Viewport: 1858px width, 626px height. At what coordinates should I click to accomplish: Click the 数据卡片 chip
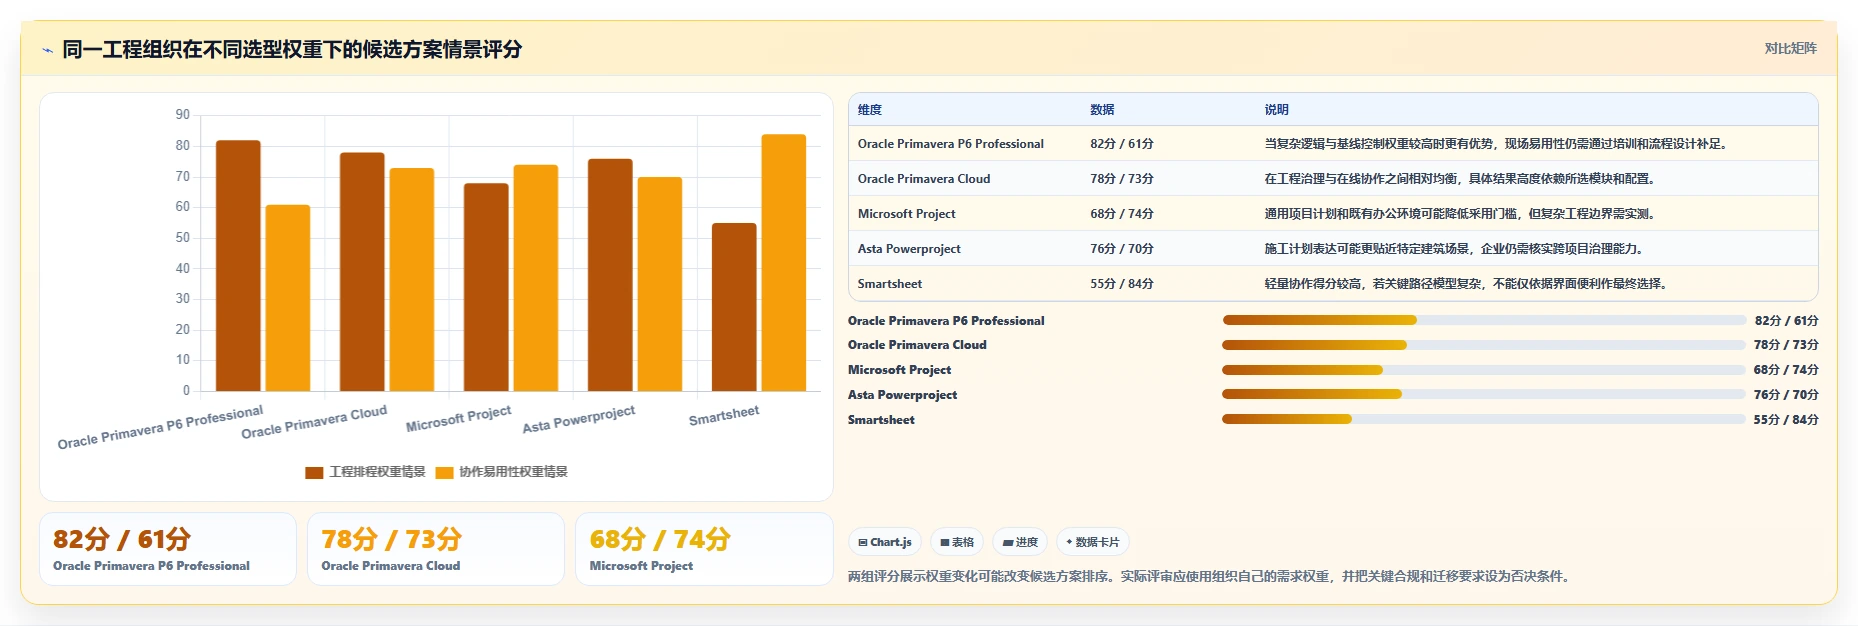click(1092, 542)
